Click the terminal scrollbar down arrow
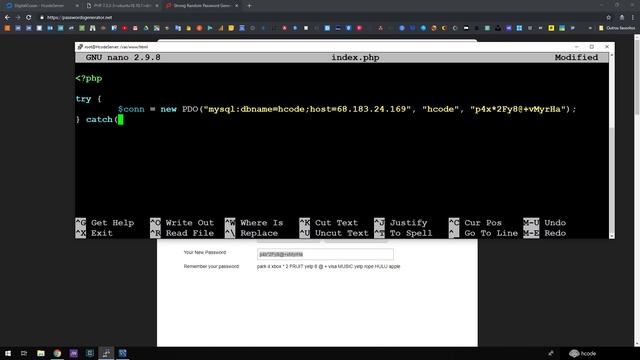 tap(611, 236)
